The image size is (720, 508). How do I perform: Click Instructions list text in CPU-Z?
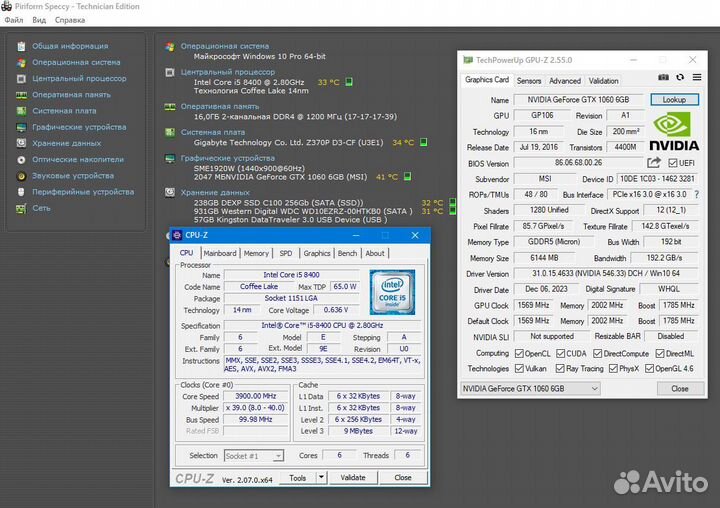tap(322, 364)
